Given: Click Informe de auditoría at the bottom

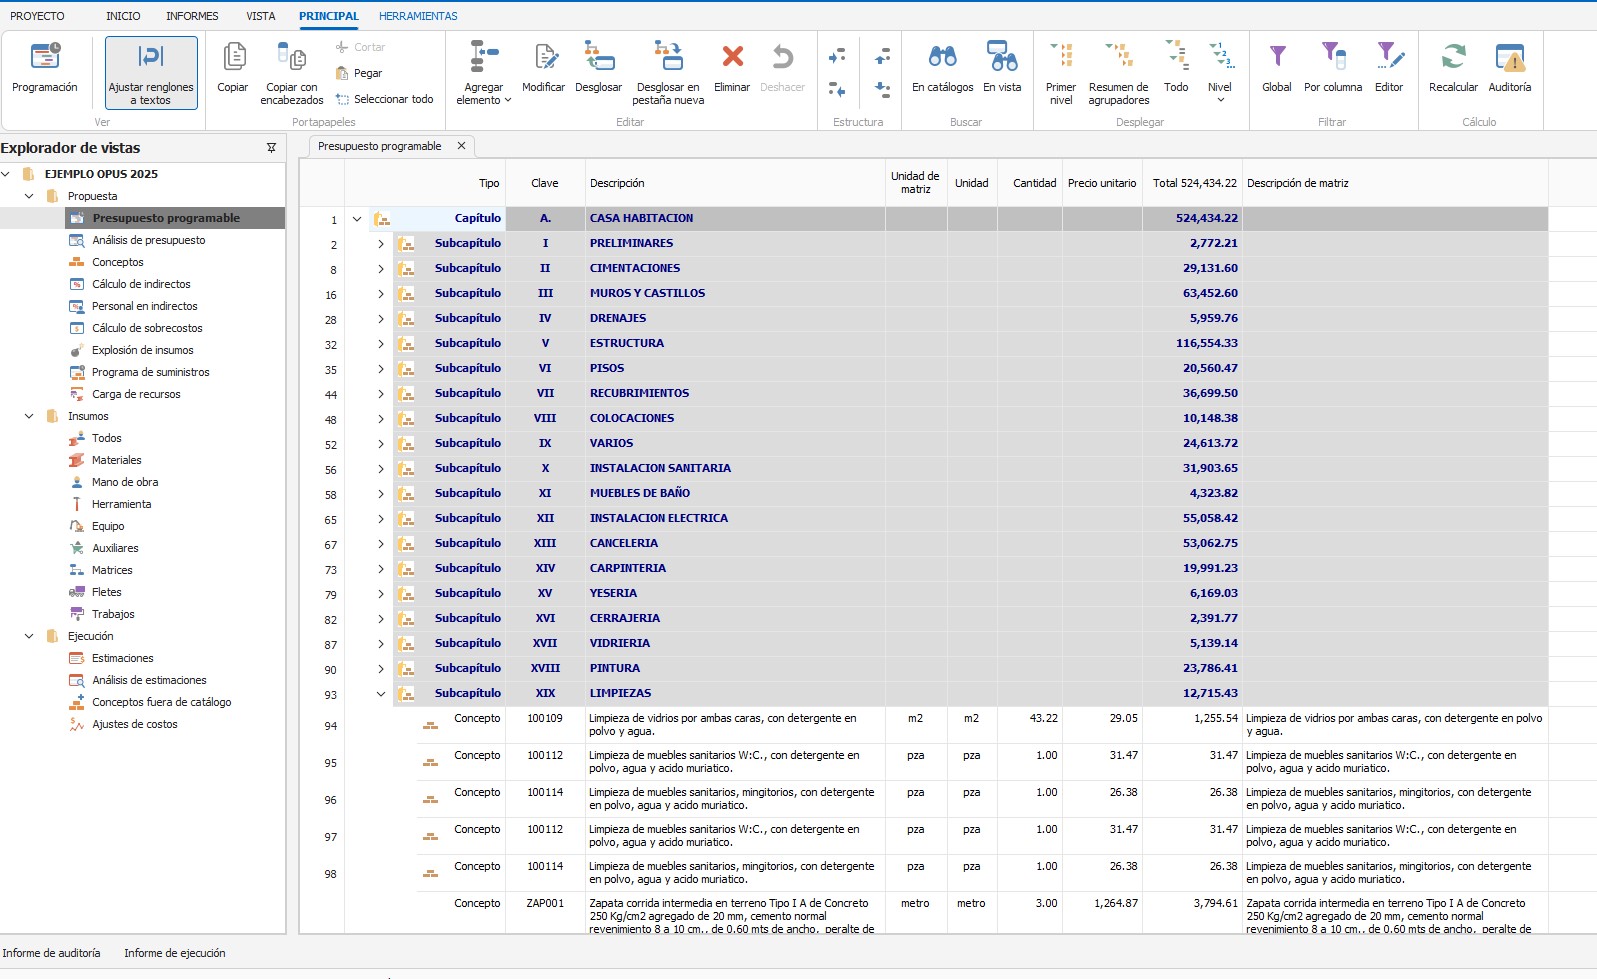Looking at the screenshot, I should pos(51,953).
